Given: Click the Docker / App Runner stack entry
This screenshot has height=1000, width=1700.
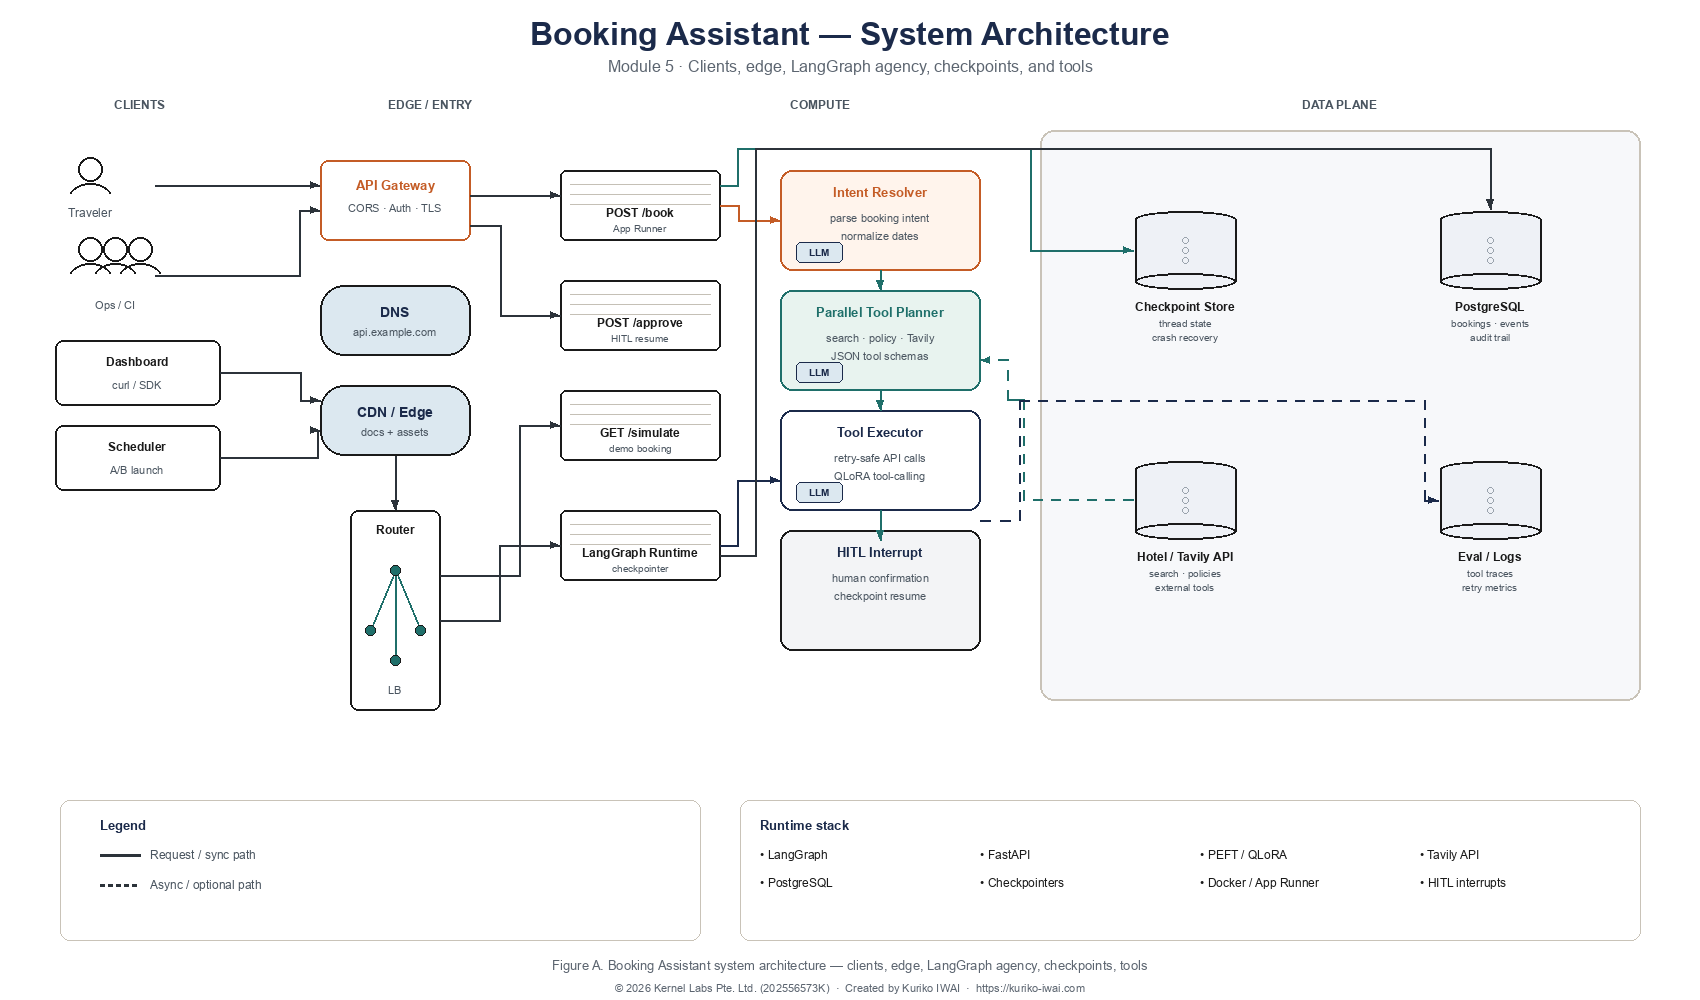Looking at the screenshot, I should (1259, 883).
